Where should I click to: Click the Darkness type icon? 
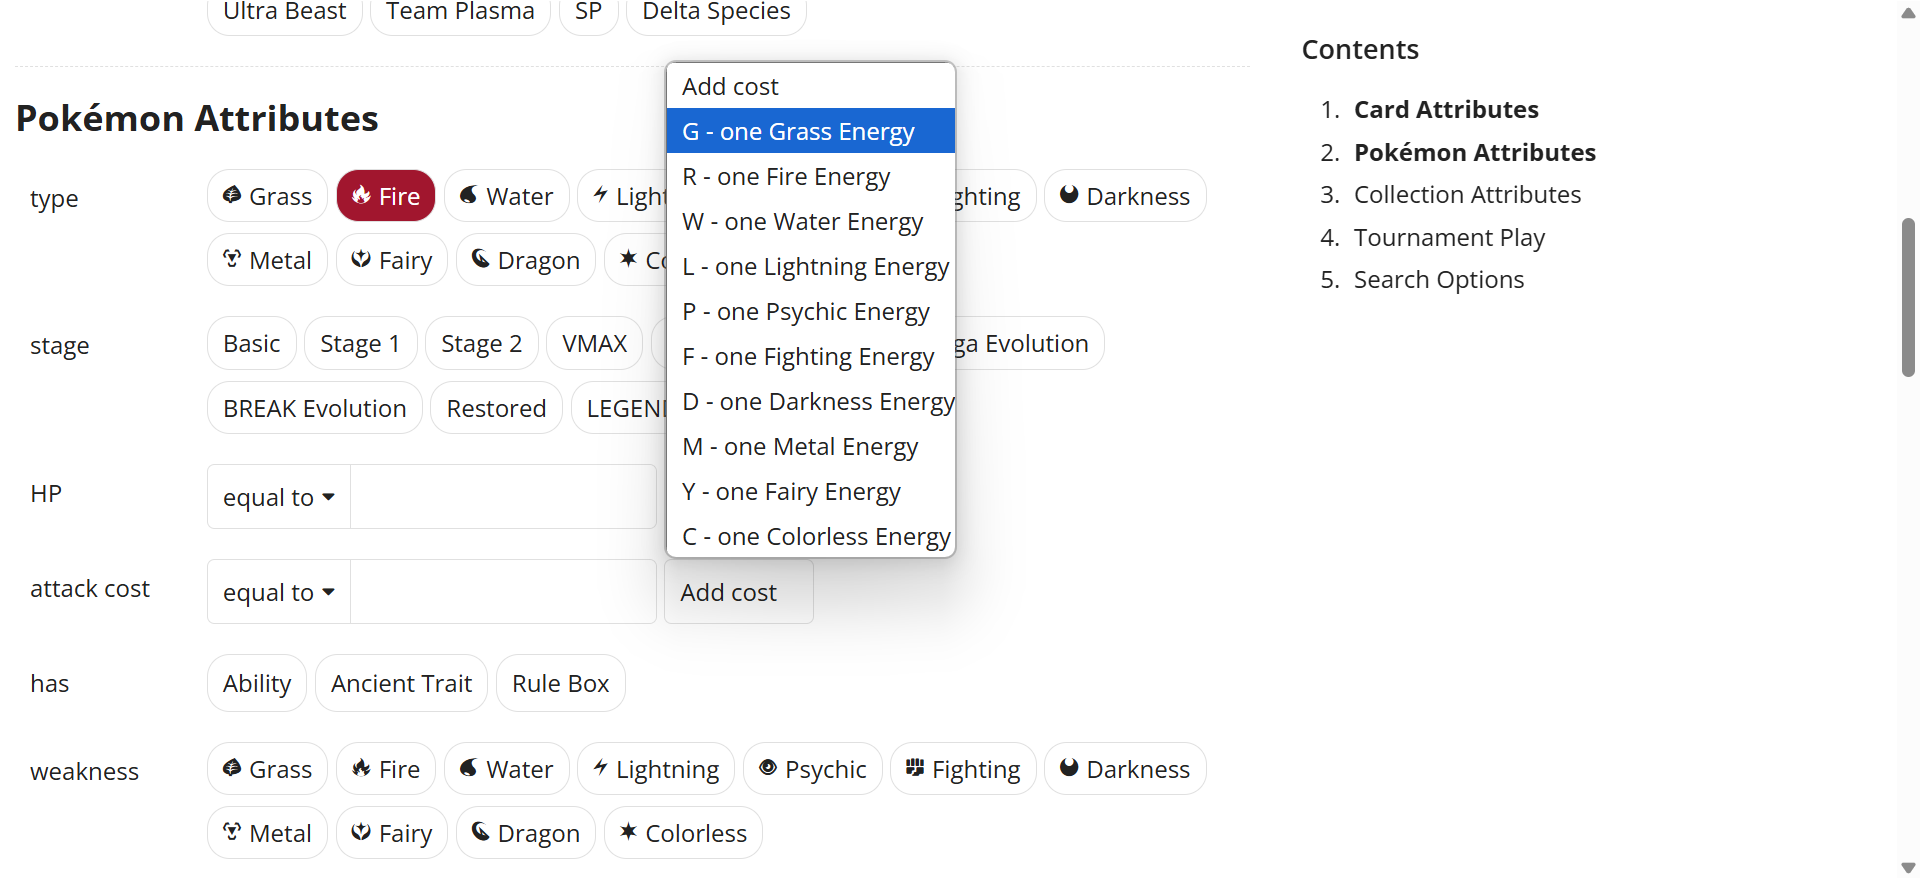(1069, 195)
